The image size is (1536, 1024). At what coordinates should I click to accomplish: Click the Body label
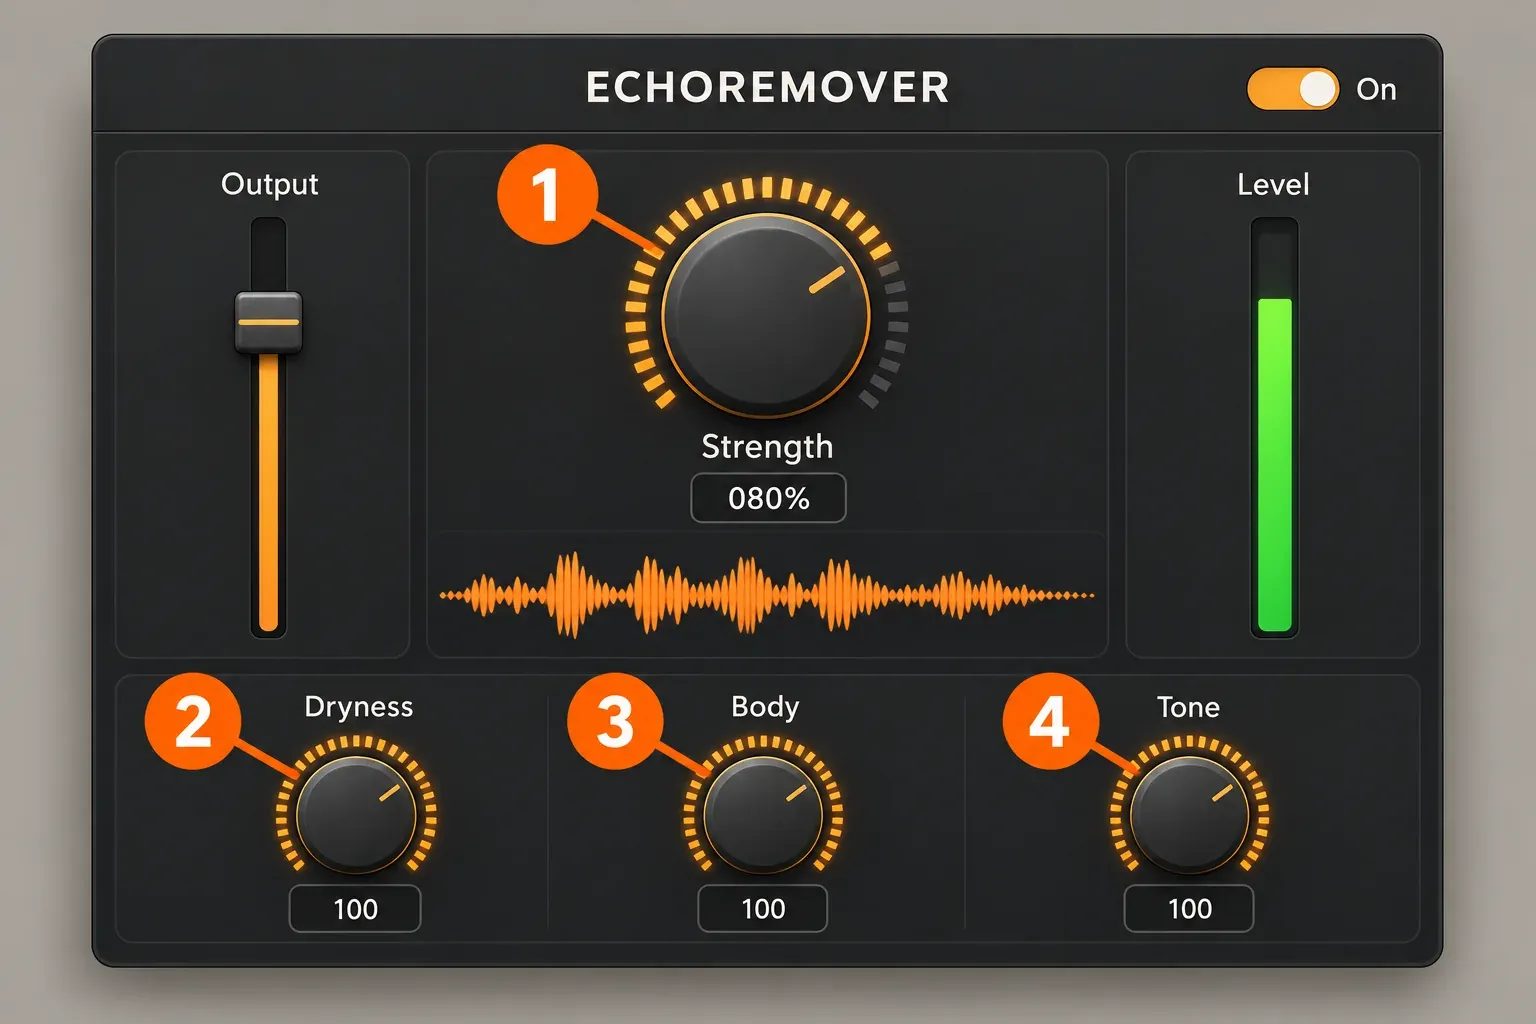(x=765, y=707)
